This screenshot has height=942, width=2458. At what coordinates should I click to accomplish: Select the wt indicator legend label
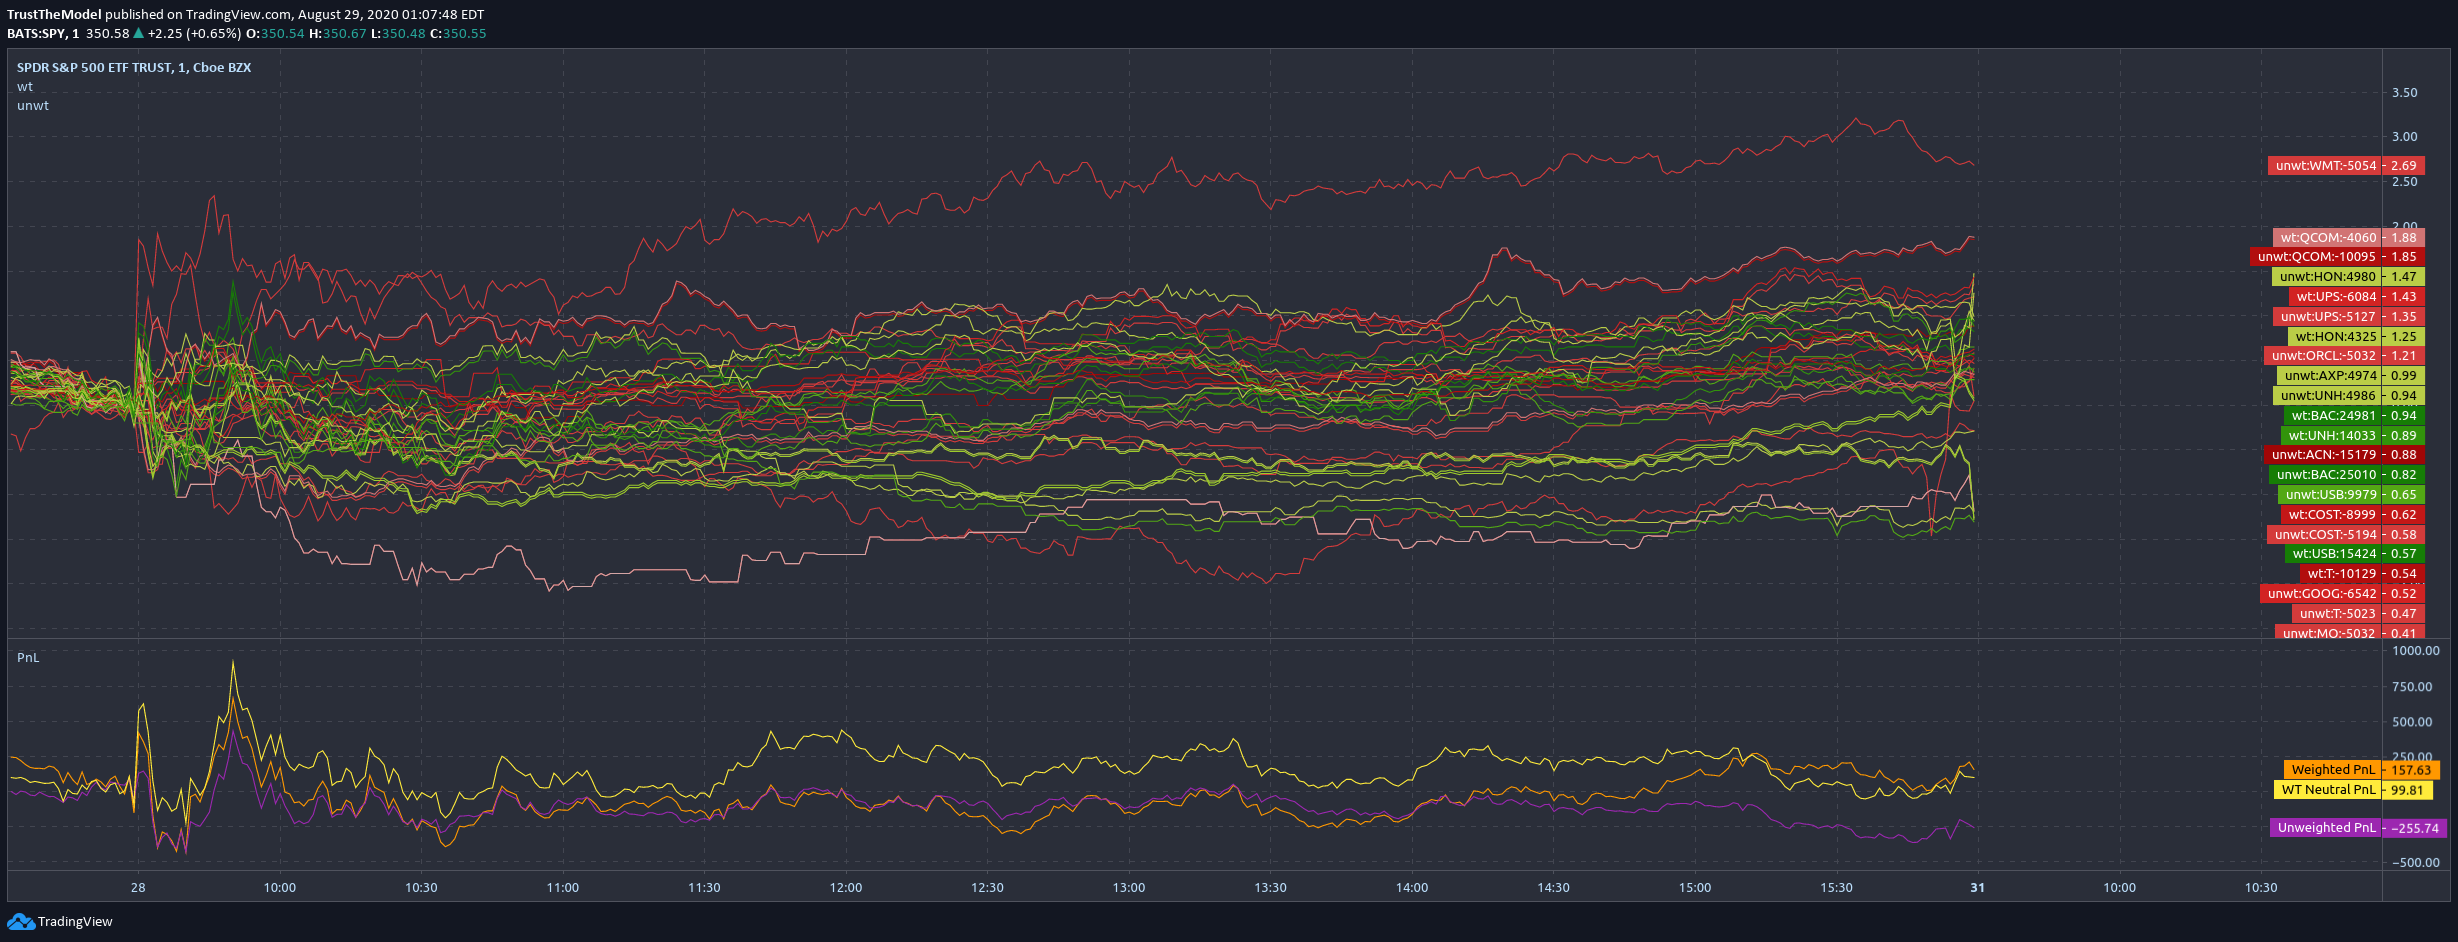[25, 86]
